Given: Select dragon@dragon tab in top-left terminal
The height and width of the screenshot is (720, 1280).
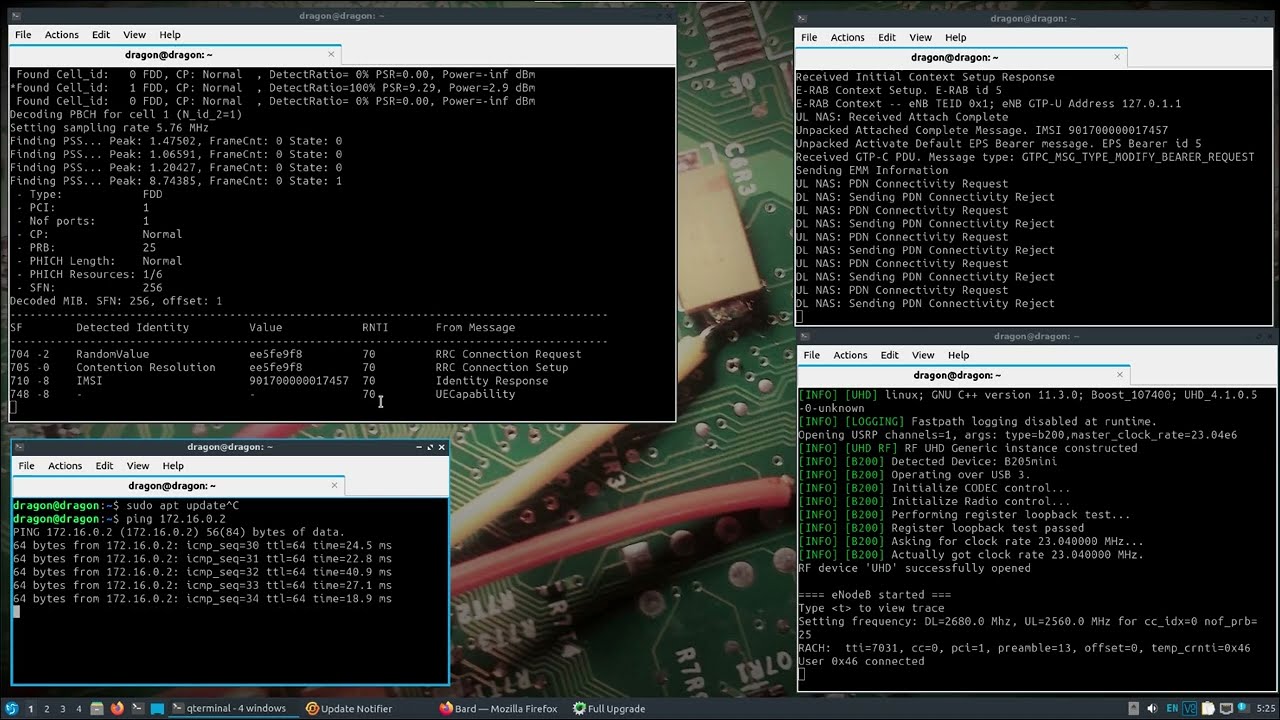Looking at the screenshot, I should tap(175, 55).
